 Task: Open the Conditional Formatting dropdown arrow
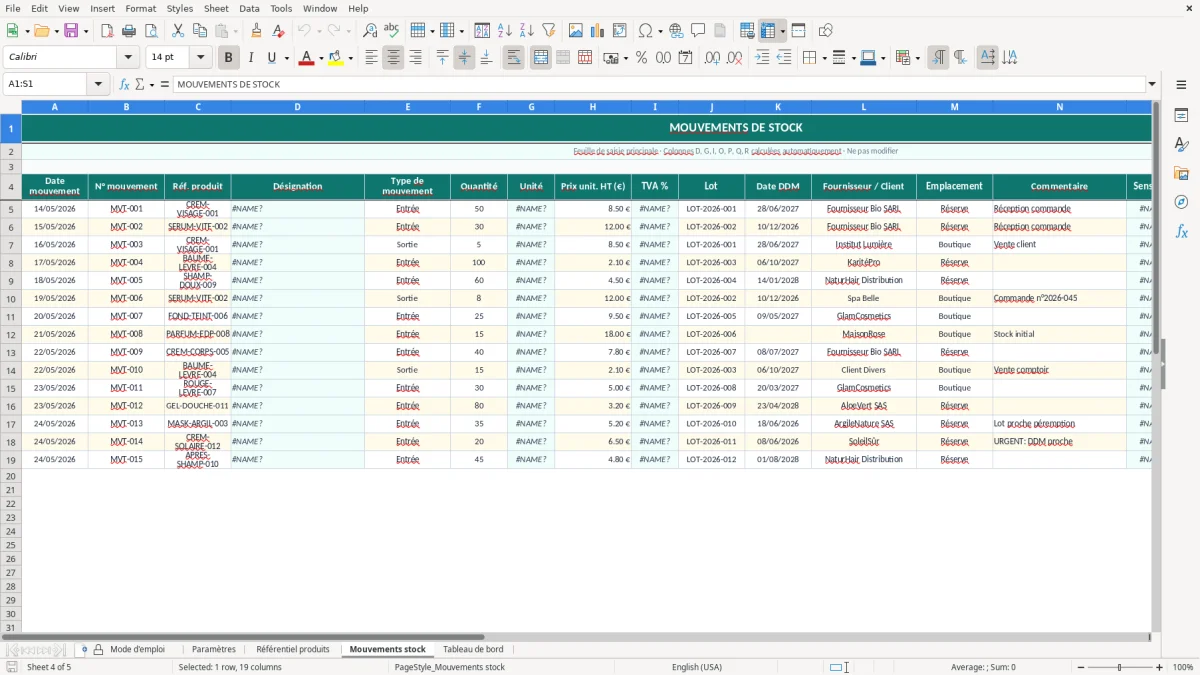click(917, 58)
